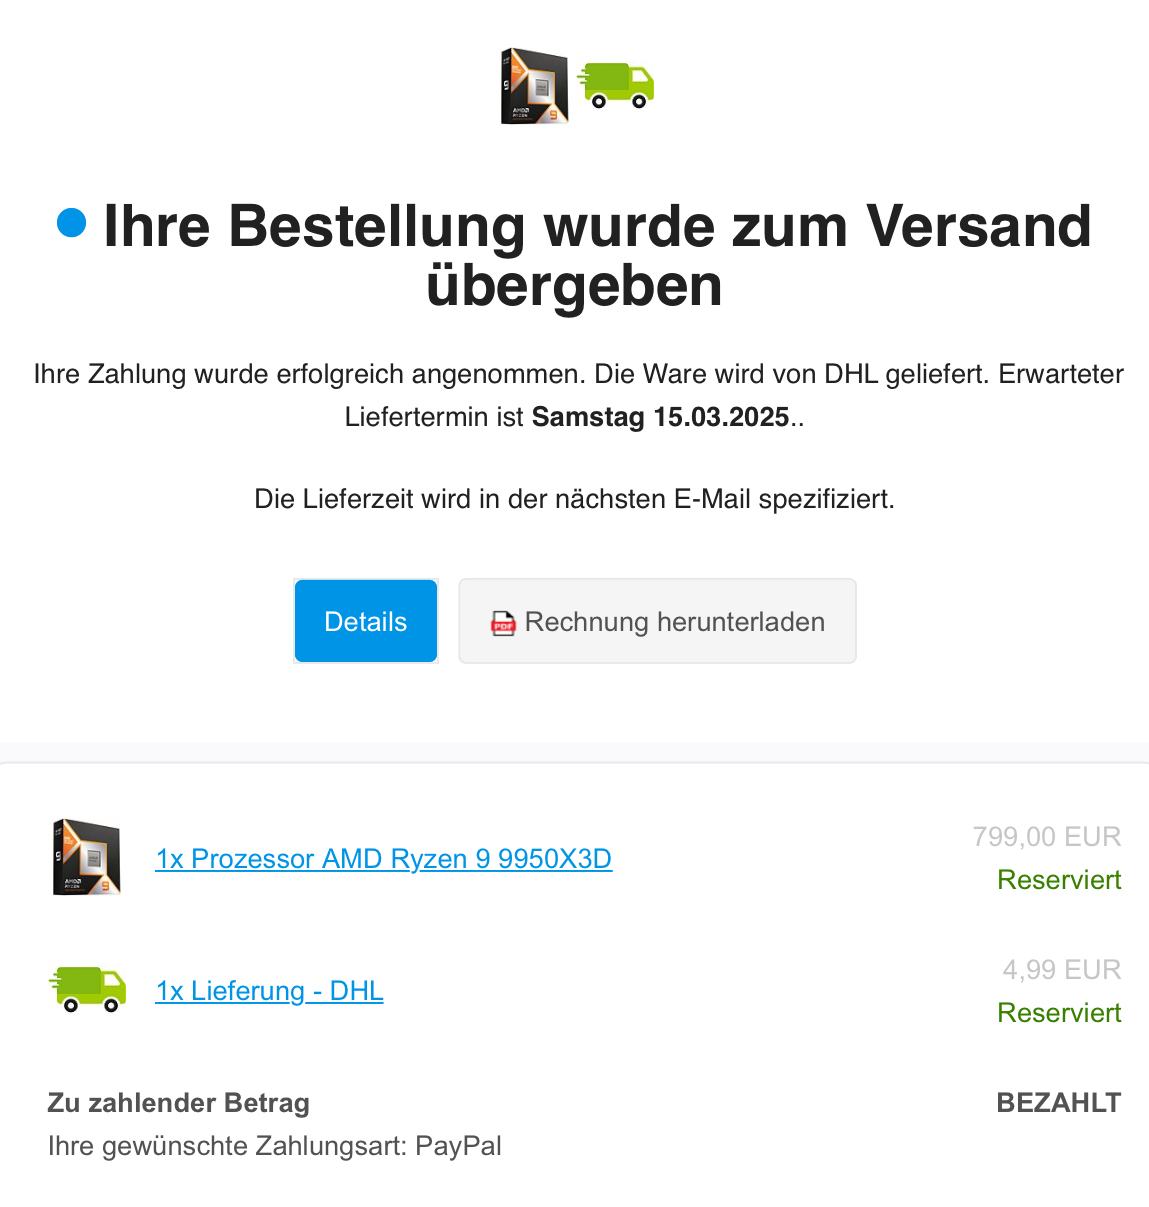Click the PDF icon in invoice button

point(502,623)
